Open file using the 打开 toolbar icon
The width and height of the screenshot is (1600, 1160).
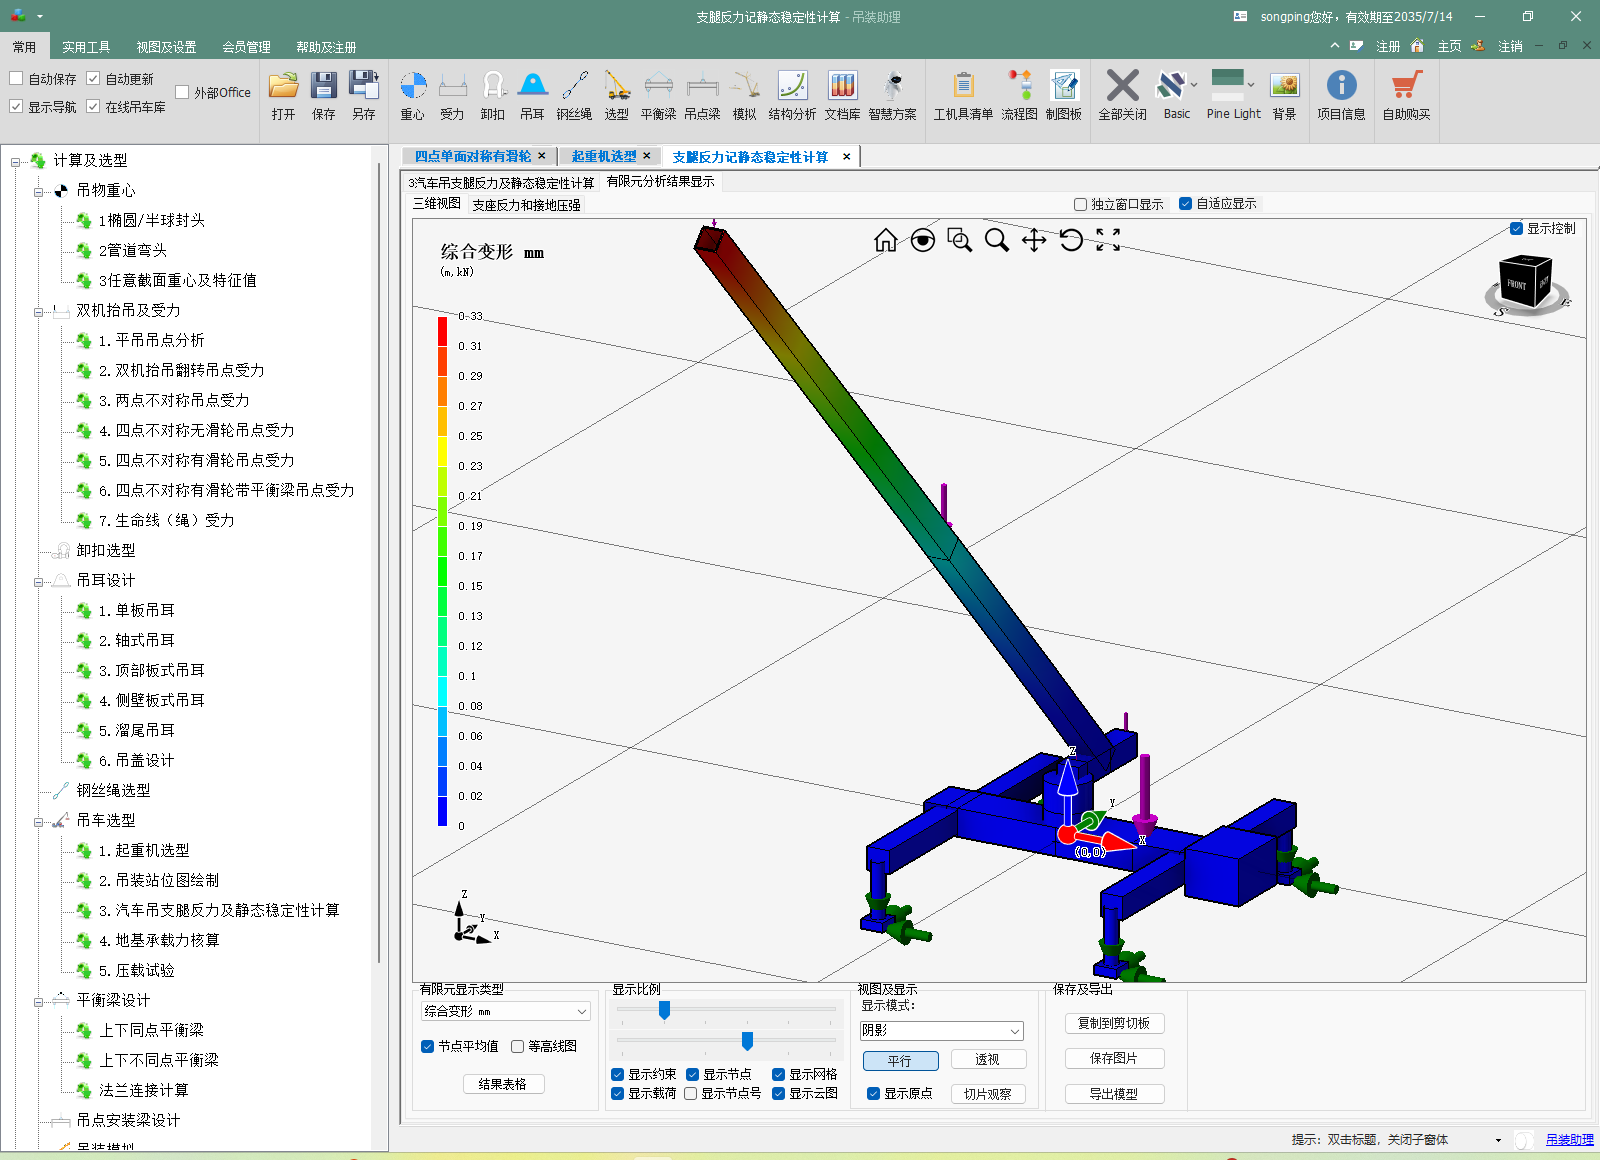click(284, 96)
